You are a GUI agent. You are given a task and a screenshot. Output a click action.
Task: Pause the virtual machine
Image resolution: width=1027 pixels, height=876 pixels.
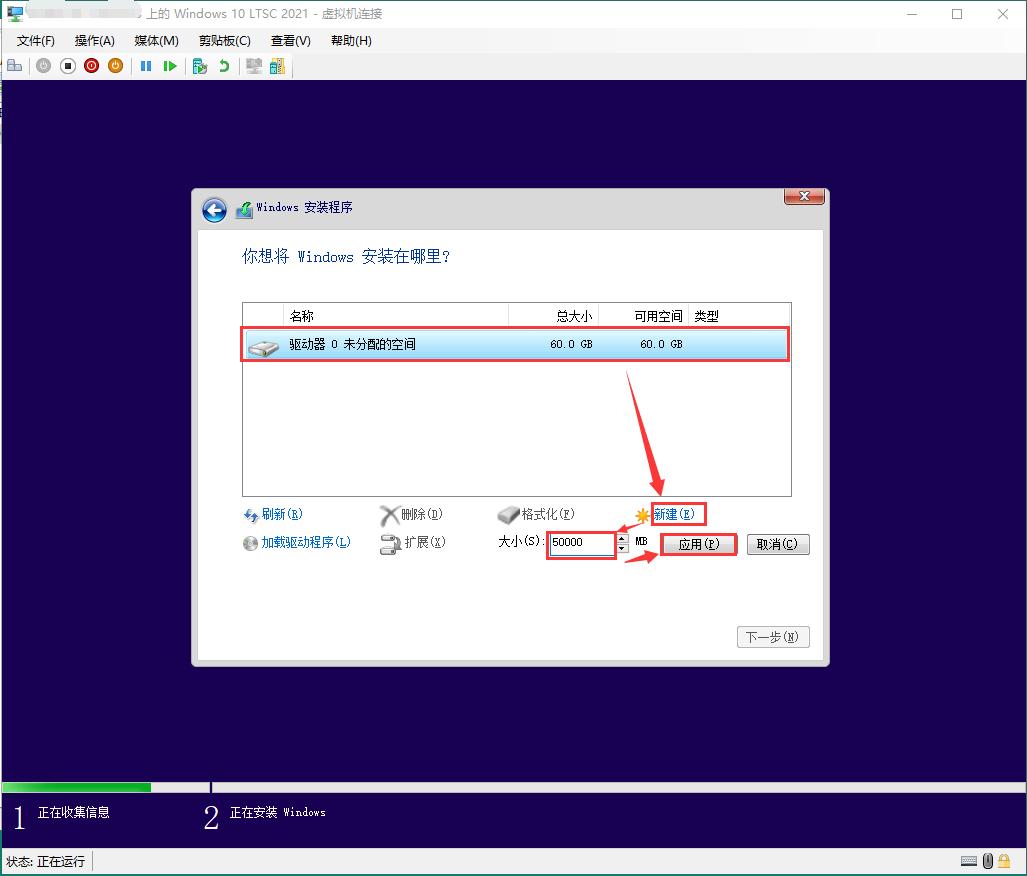[x=146, y=66]
